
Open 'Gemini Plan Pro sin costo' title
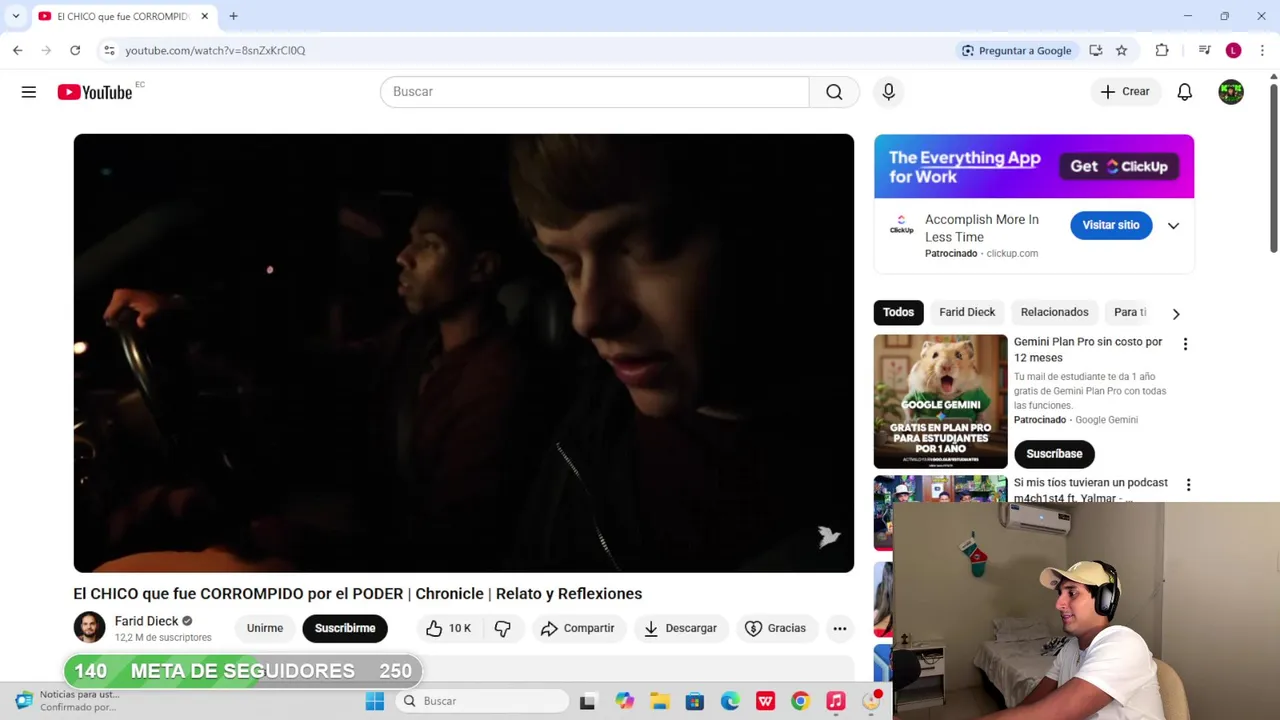pos(1088,350)
